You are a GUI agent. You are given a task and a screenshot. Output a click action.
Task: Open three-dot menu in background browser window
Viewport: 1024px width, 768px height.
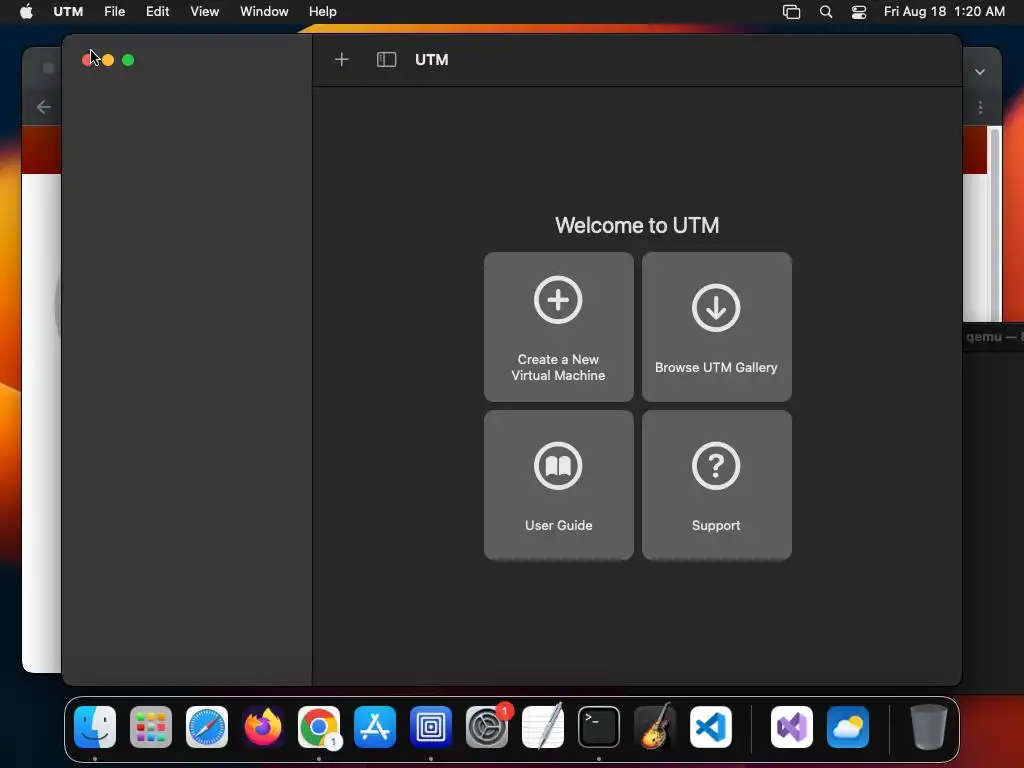980,107
